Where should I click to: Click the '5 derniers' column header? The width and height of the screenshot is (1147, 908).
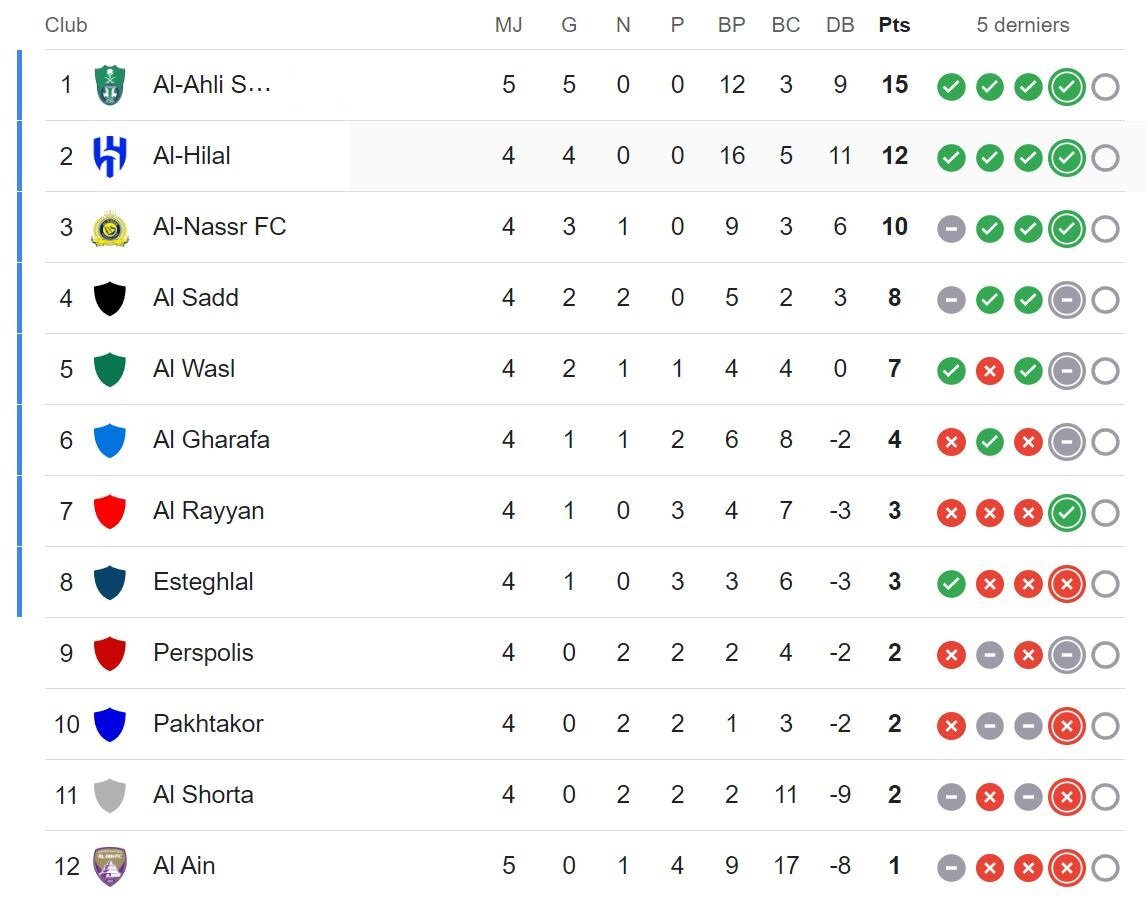click(x=1023, y=25)
